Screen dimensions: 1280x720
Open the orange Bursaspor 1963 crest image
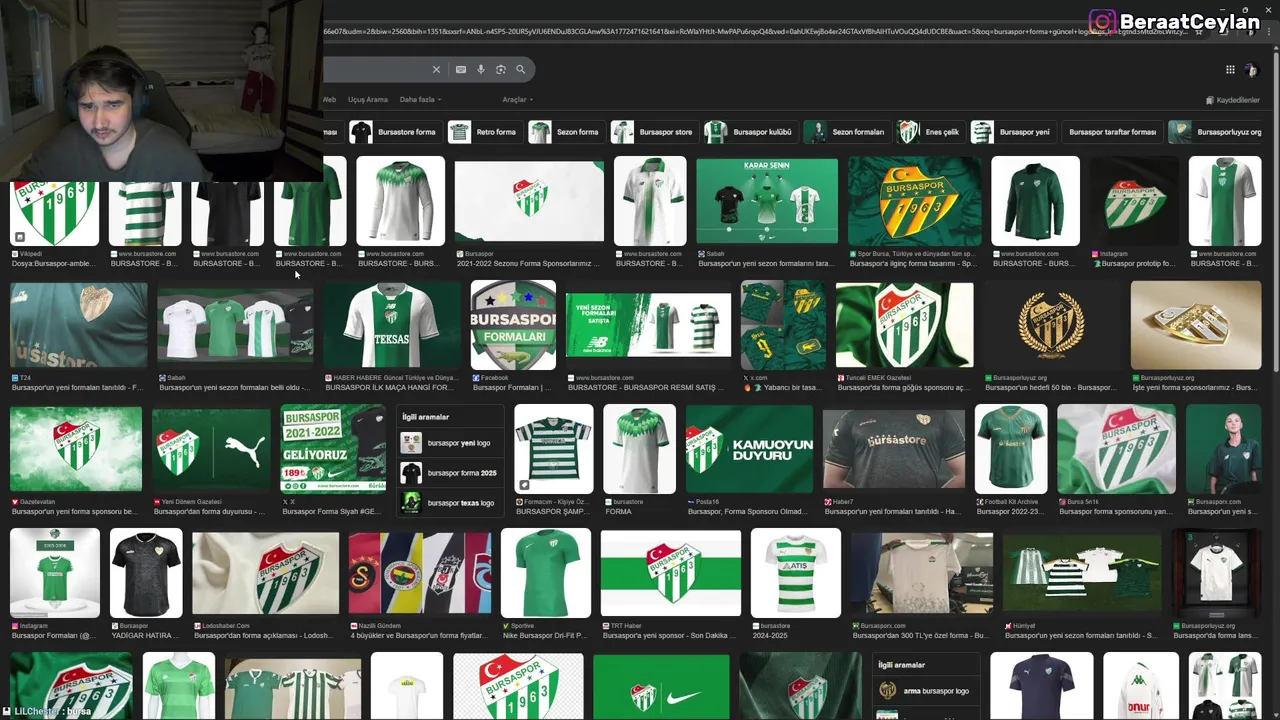tap(915, 201)
